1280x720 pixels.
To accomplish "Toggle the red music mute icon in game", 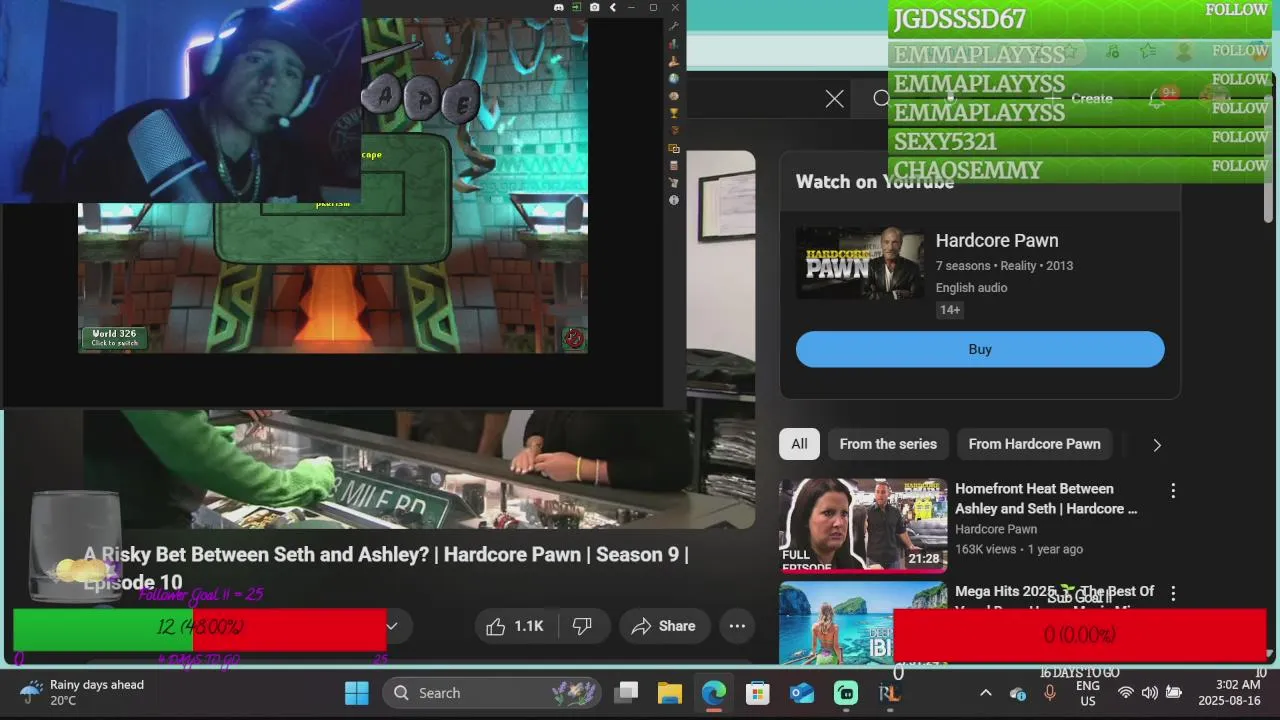I will [x=573, y=338].
